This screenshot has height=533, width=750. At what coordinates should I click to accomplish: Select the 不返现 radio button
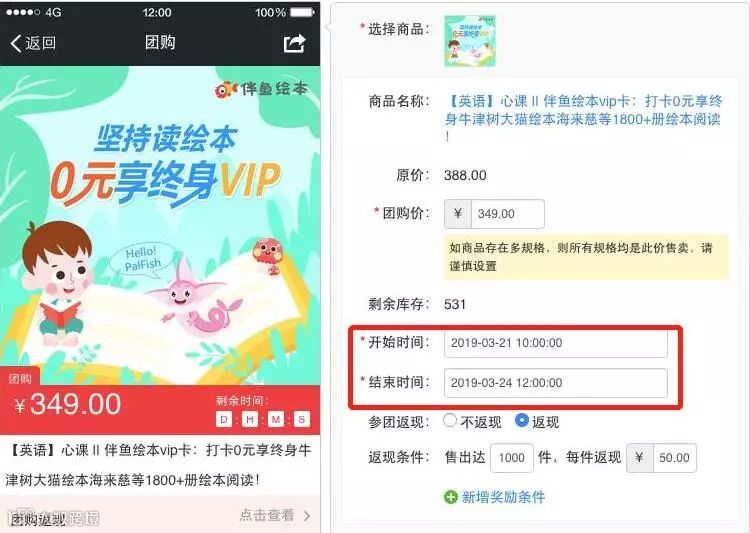pos(450,420)
